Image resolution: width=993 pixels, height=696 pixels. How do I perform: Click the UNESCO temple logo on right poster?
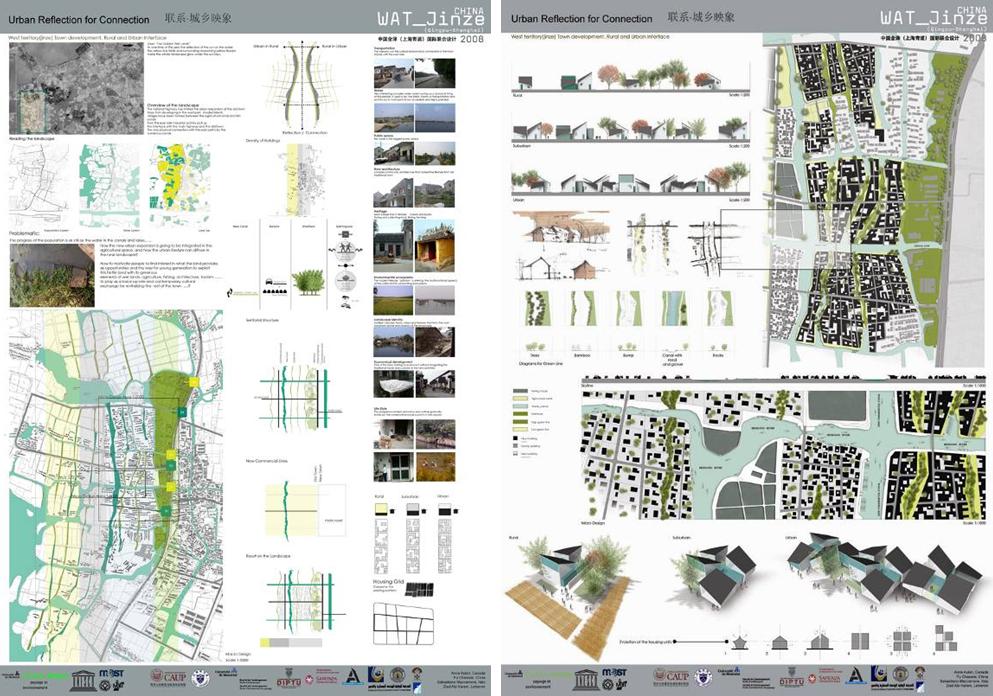(x=586, y=680)
